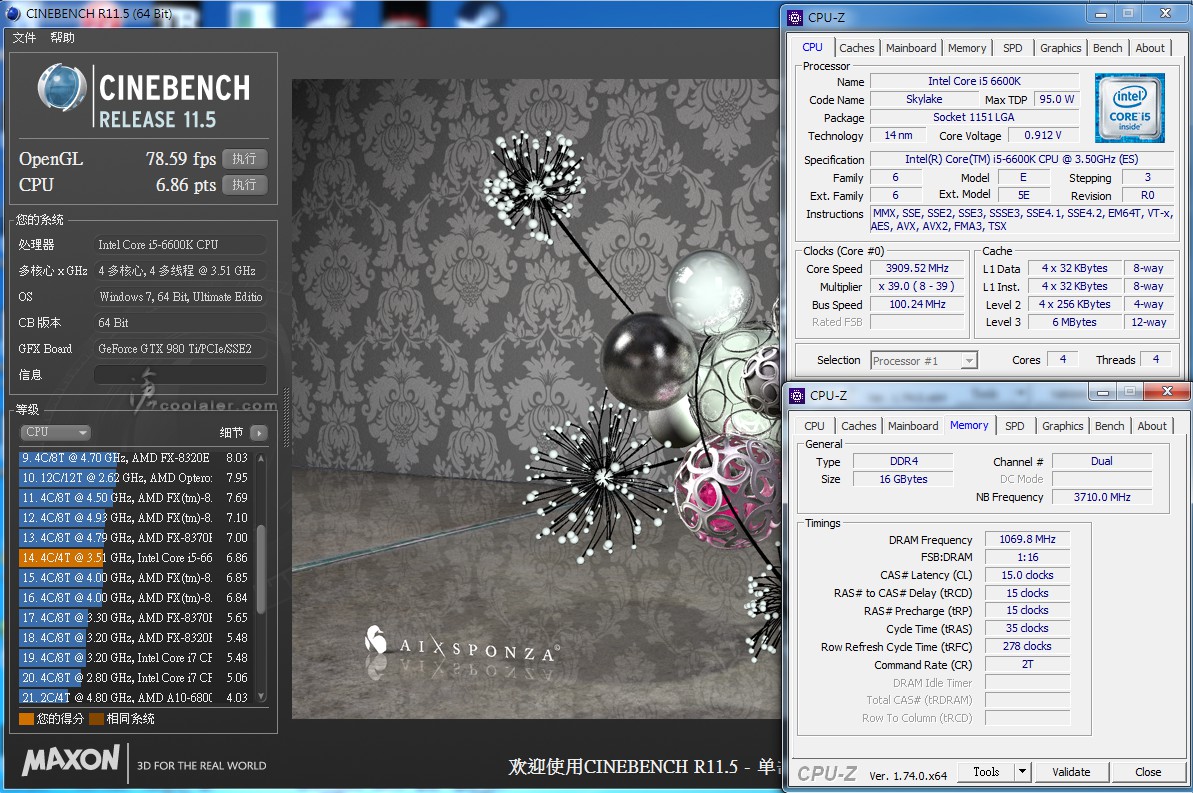Click the Validate button
Image resolution: width=1193 pixels, height=793 pixels.
(1071, 772)
